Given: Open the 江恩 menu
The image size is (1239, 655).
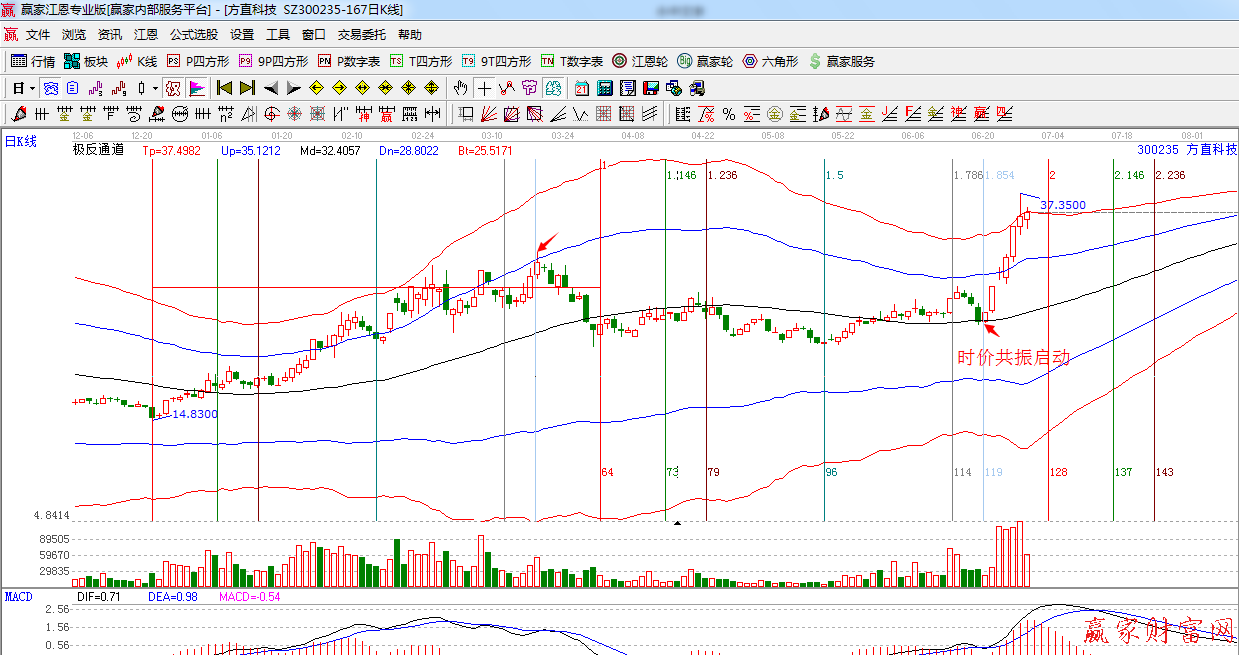Looking at the screenshot, I should coord(146,34).
